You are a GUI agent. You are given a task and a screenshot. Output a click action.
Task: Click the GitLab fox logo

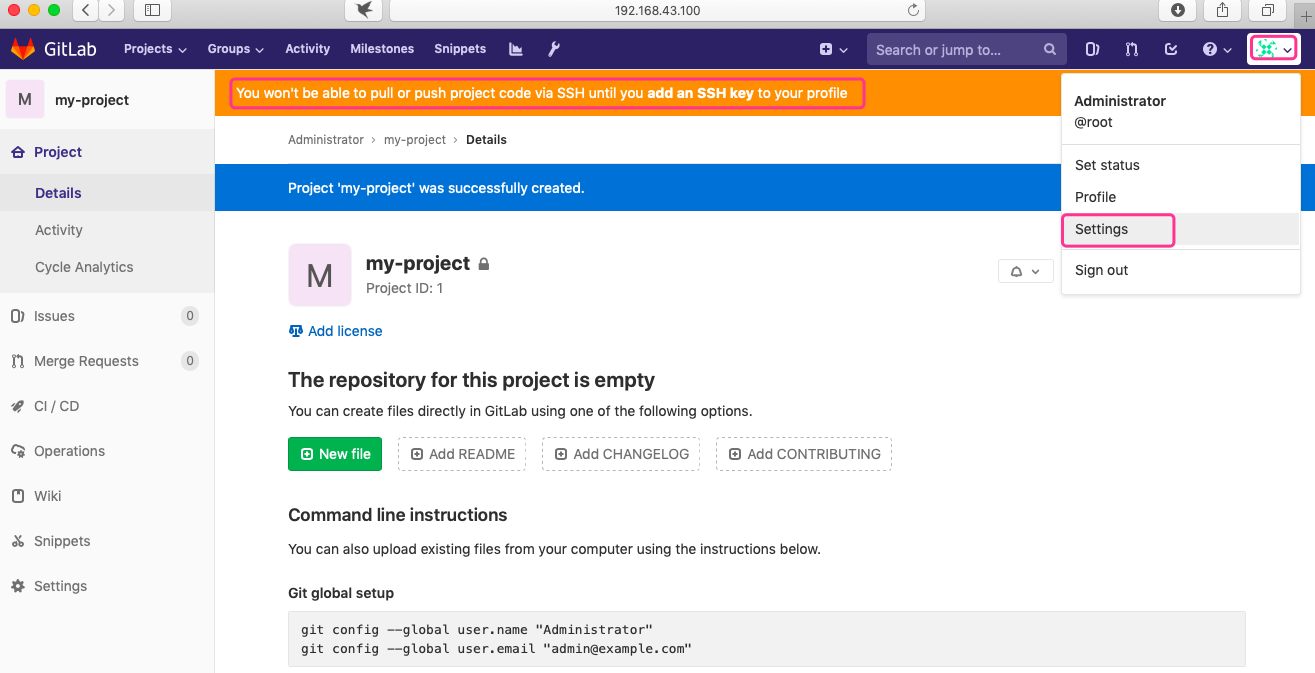pyautogui.click(x=22, y=49)
